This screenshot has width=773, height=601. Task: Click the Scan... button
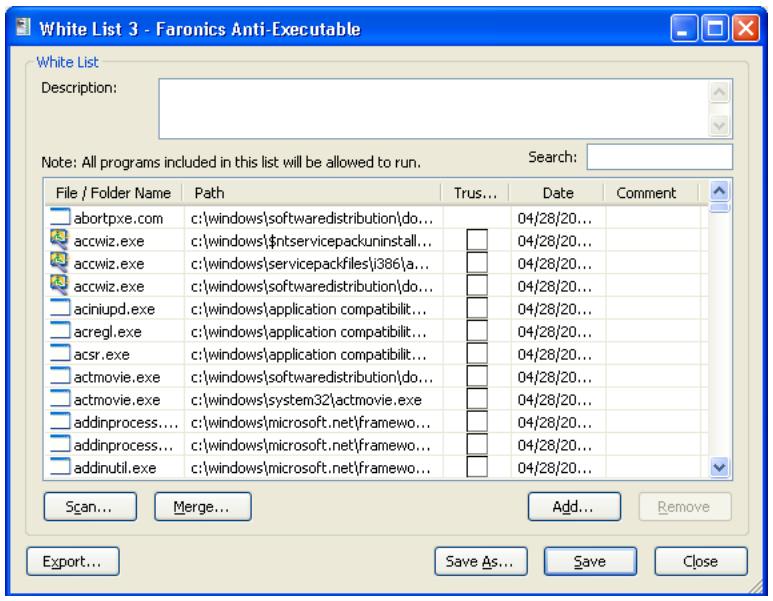(x=90, y=506)
